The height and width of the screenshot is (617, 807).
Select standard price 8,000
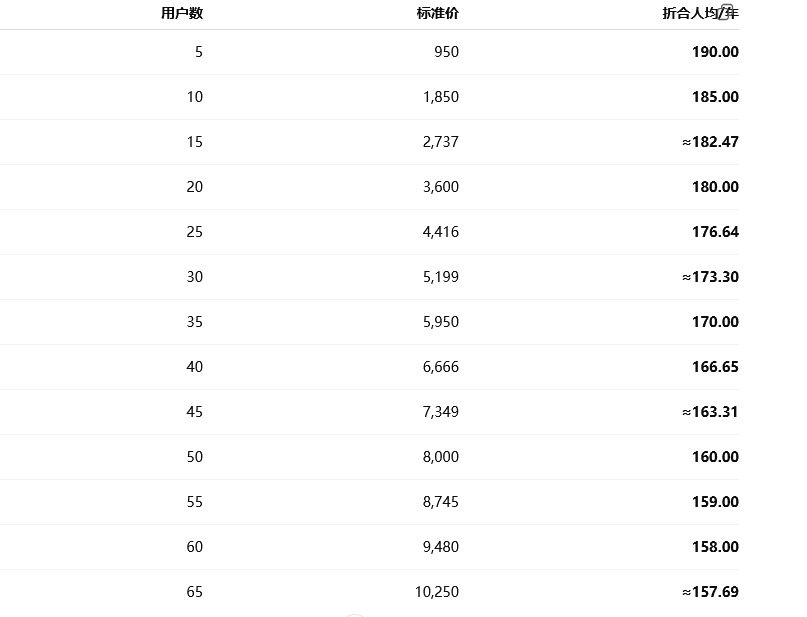(x=441, y=457)
